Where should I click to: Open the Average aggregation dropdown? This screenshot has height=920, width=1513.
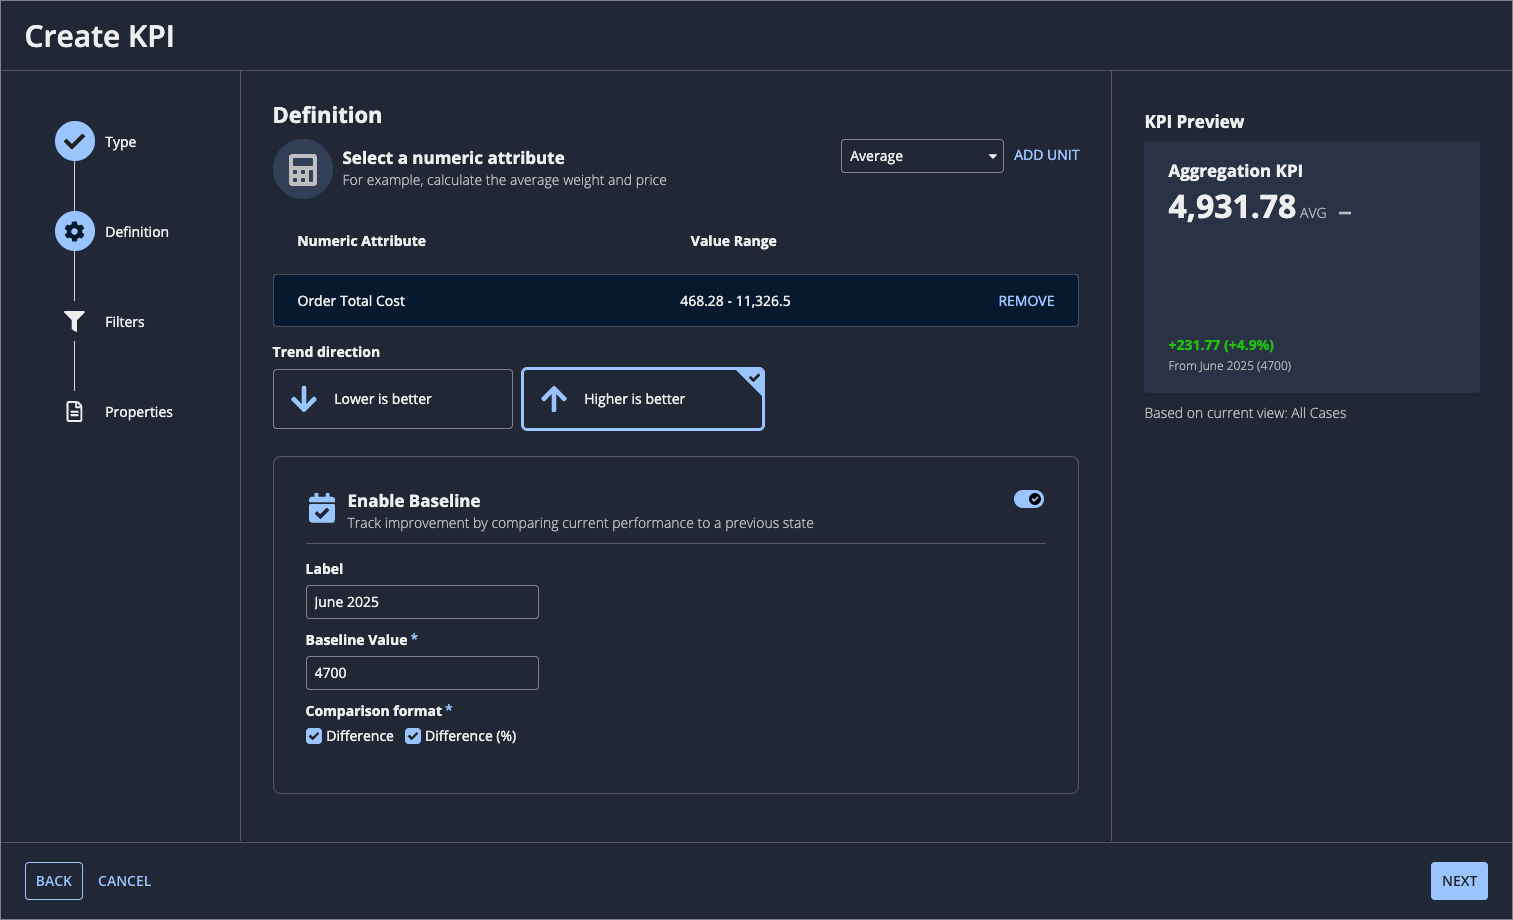tap(922, 156)
